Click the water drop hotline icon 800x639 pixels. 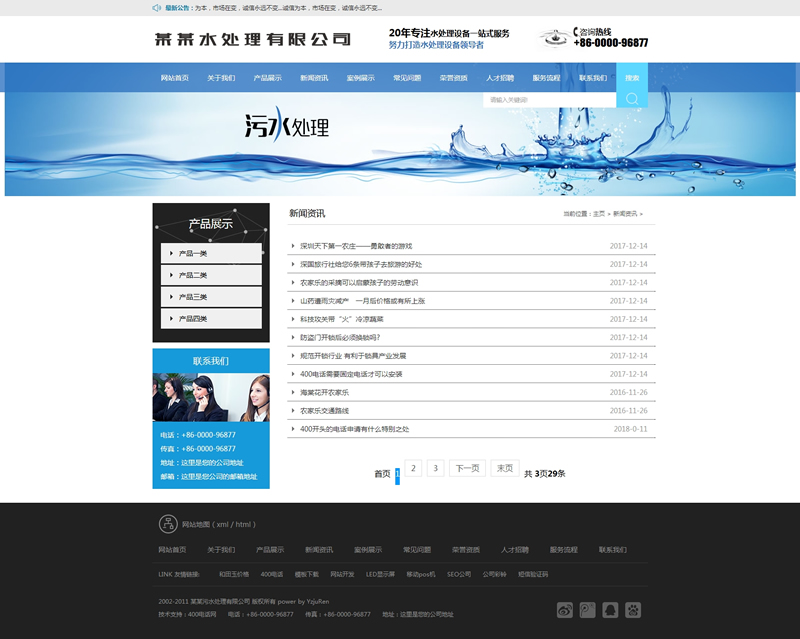[x=554, y=39]
